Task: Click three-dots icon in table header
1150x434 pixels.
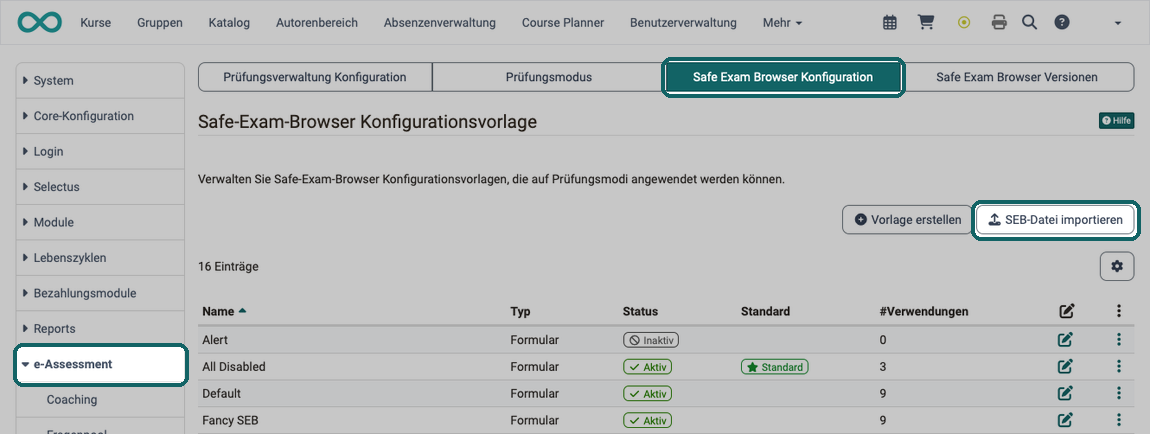Action: click(1118, 311)
